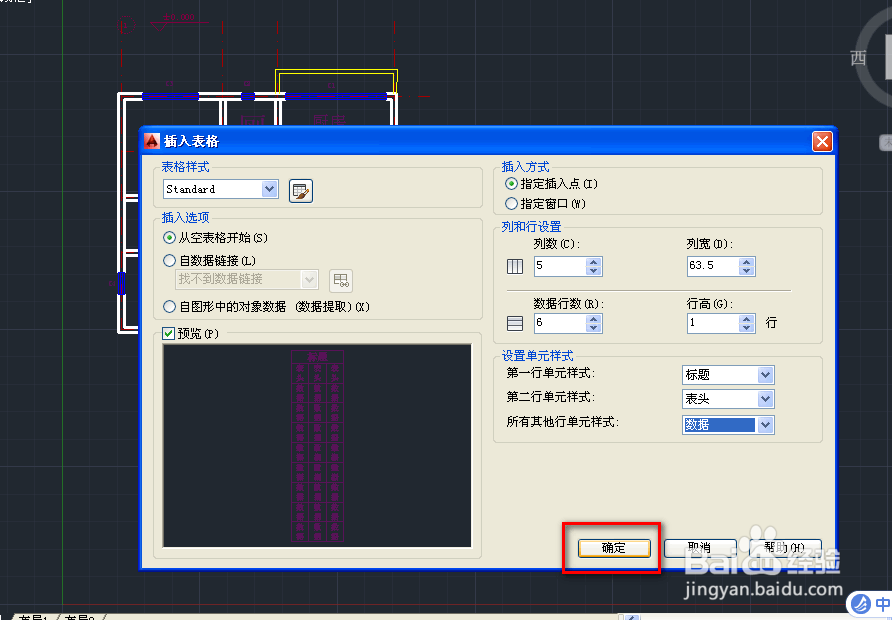Open the table style editor icon beside Standard
The image size is (892, 620).
click(300, 190)
